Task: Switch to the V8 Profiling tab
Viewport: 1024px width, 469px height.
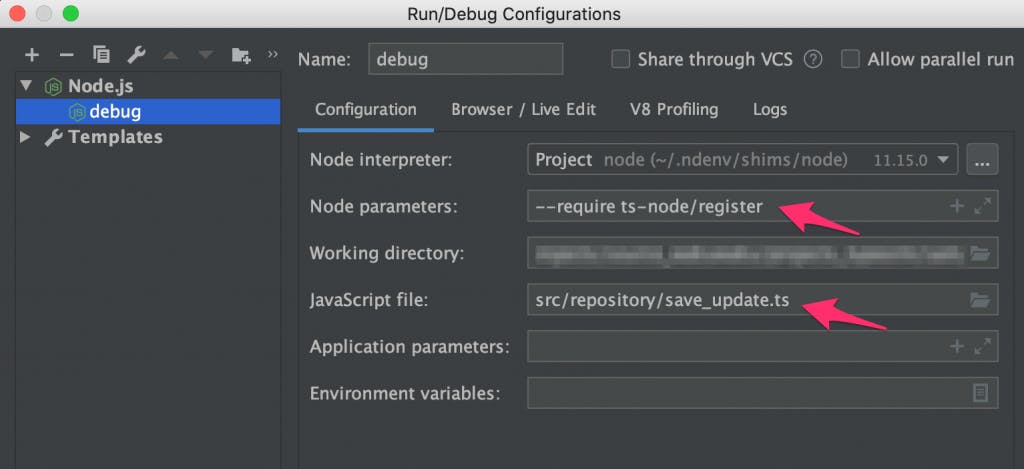Action: (x=673, y=110)
